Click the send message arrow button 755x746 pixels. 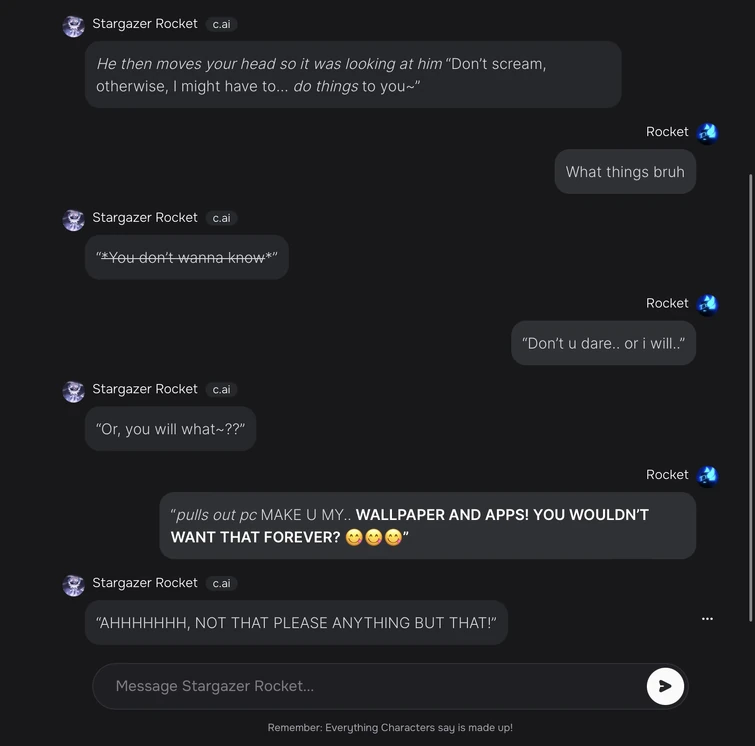665,686
